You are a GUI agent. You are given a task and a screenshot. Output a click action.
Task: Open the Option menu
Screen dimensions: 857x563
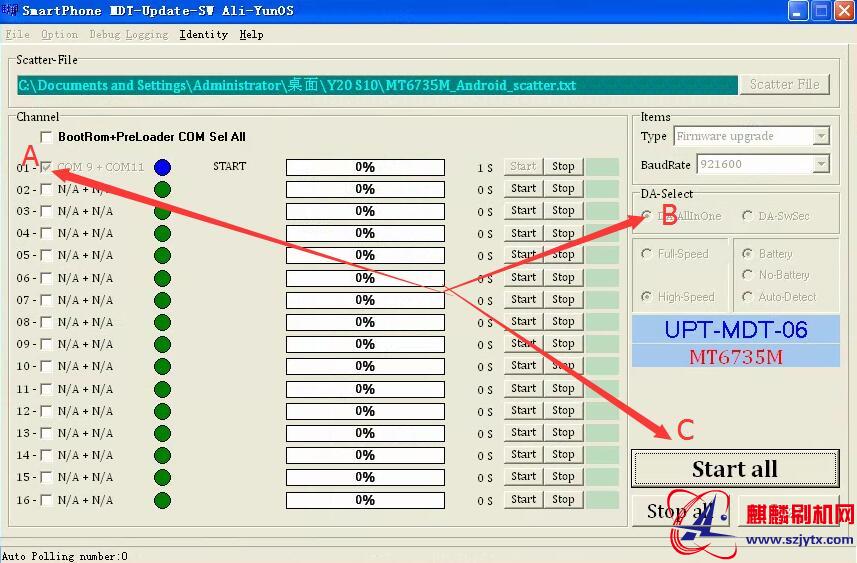click(60, 34)
